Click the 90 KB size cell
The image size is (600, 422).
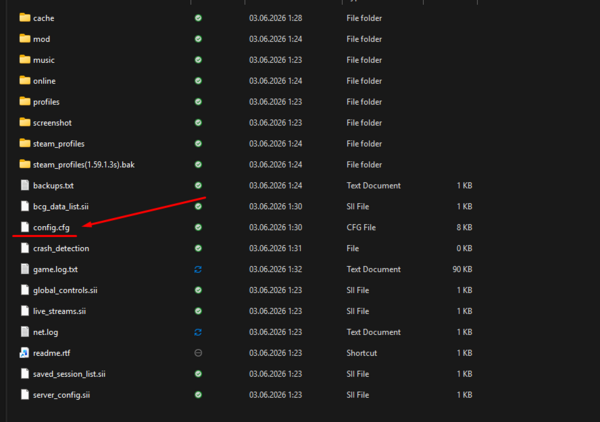tap(462, 269)
